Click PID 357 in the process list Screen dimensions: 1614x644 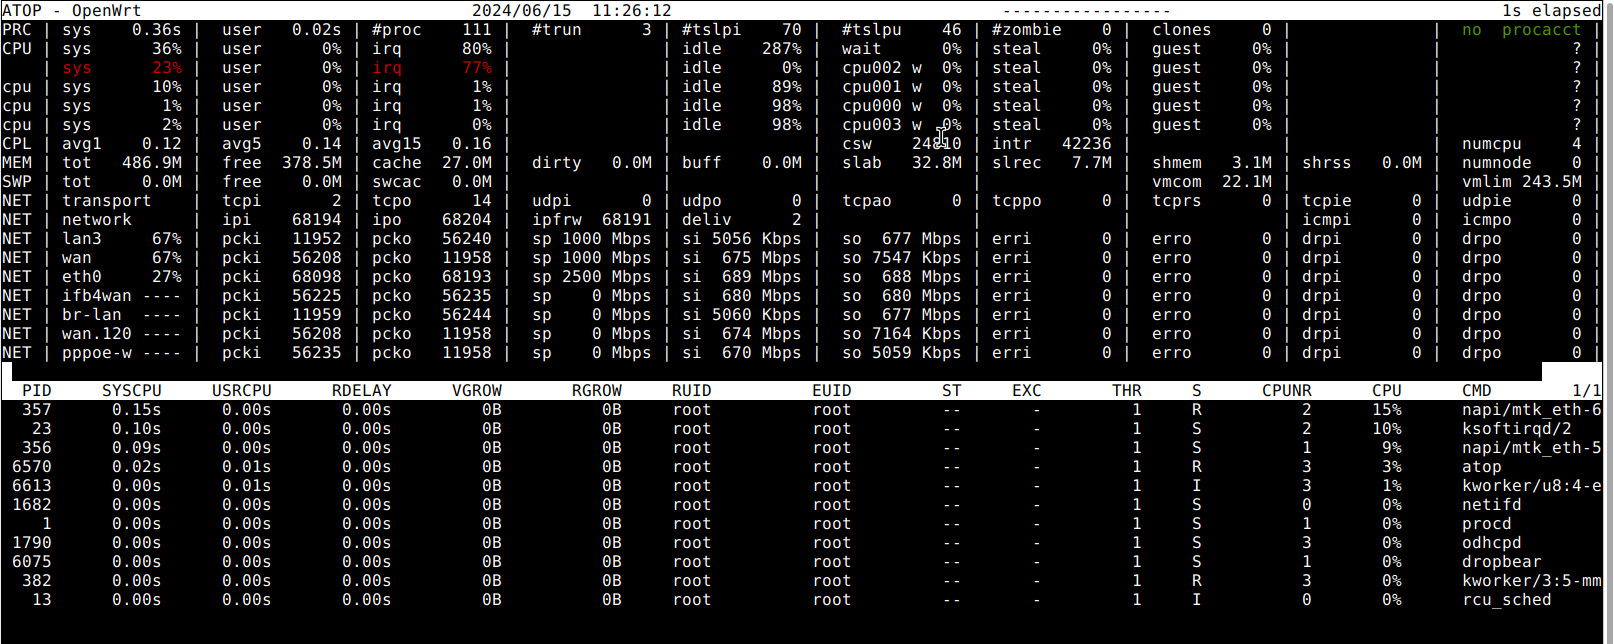coord(37,410)
